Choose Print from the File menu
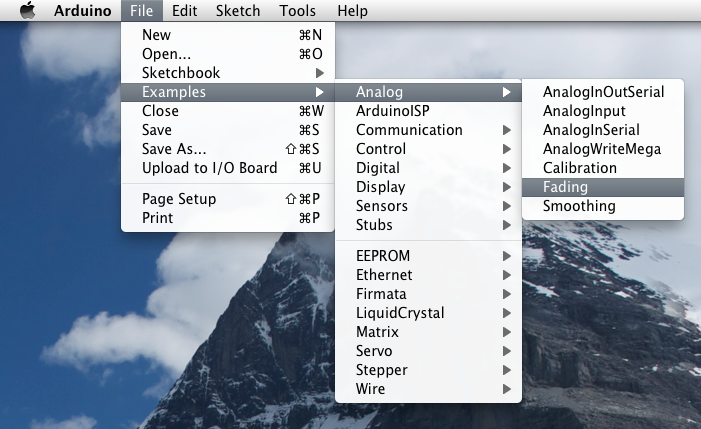Image resolution: width=701 pixels, height=429 pixels. pos(228,218)
